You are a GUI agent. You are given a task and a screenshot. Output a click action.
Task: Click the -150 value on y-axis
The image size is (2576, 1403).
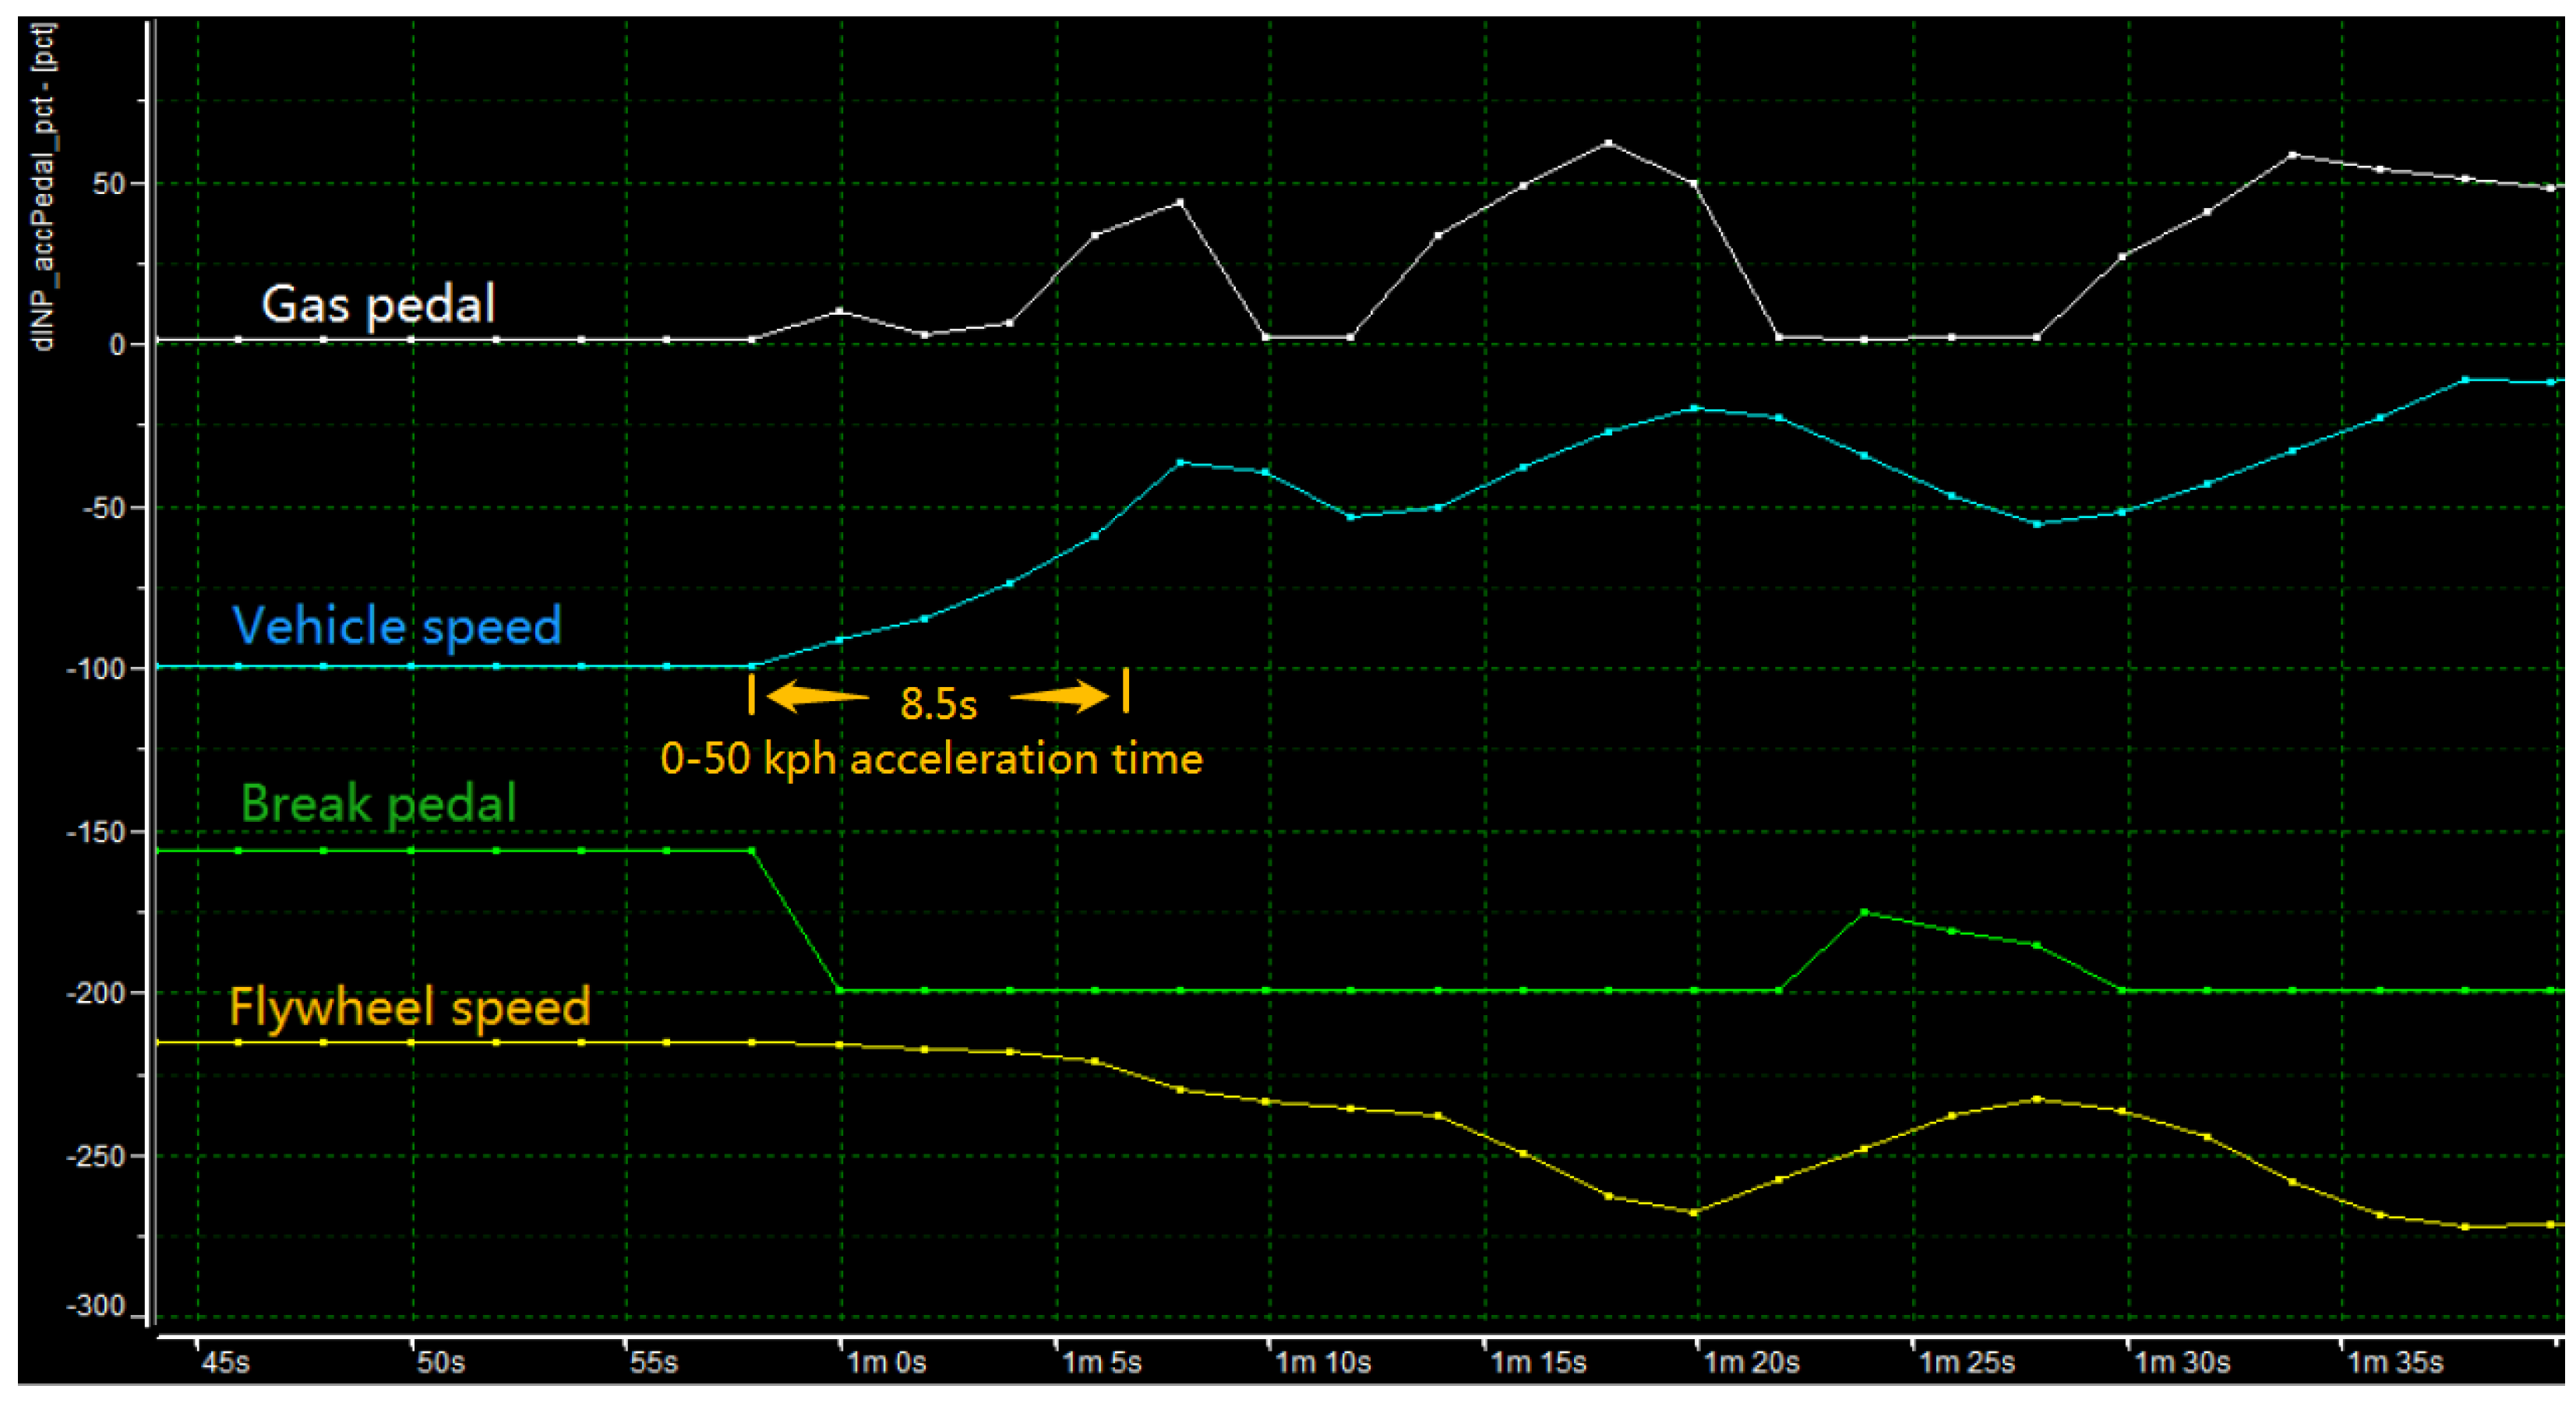point(96,832)
